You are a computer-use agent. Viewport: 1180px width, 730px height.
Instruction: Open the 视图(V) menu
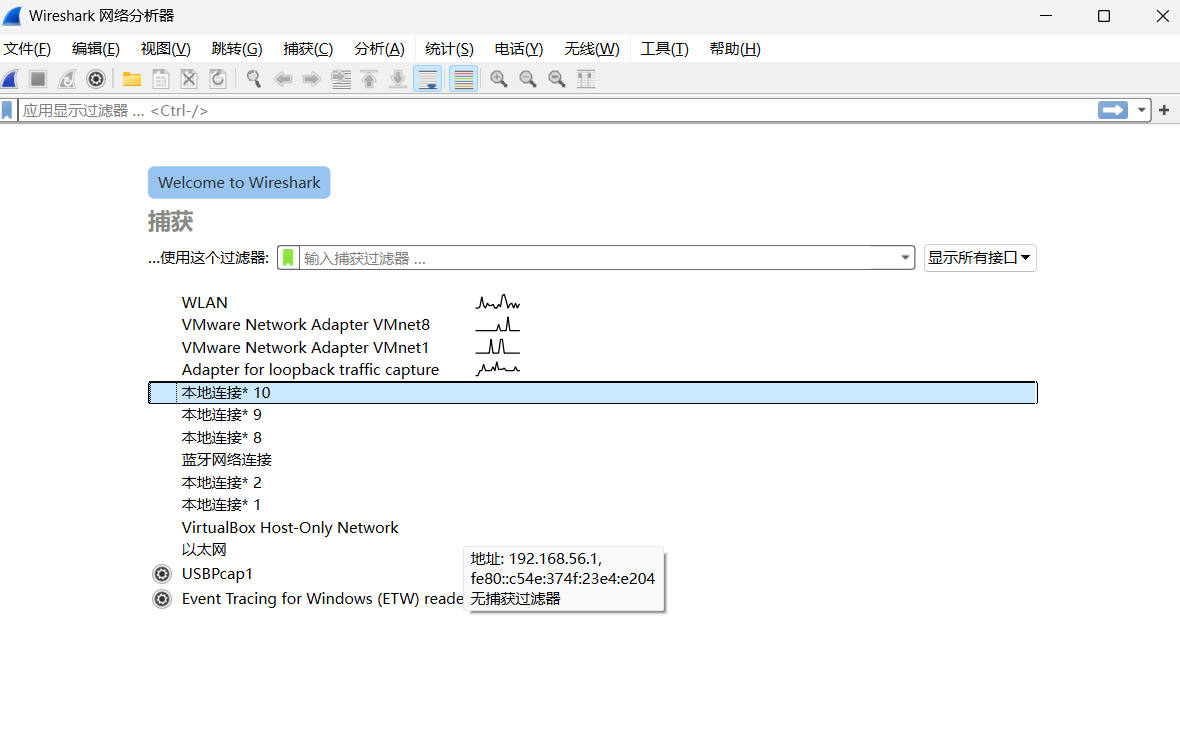[x=166, y=49]
